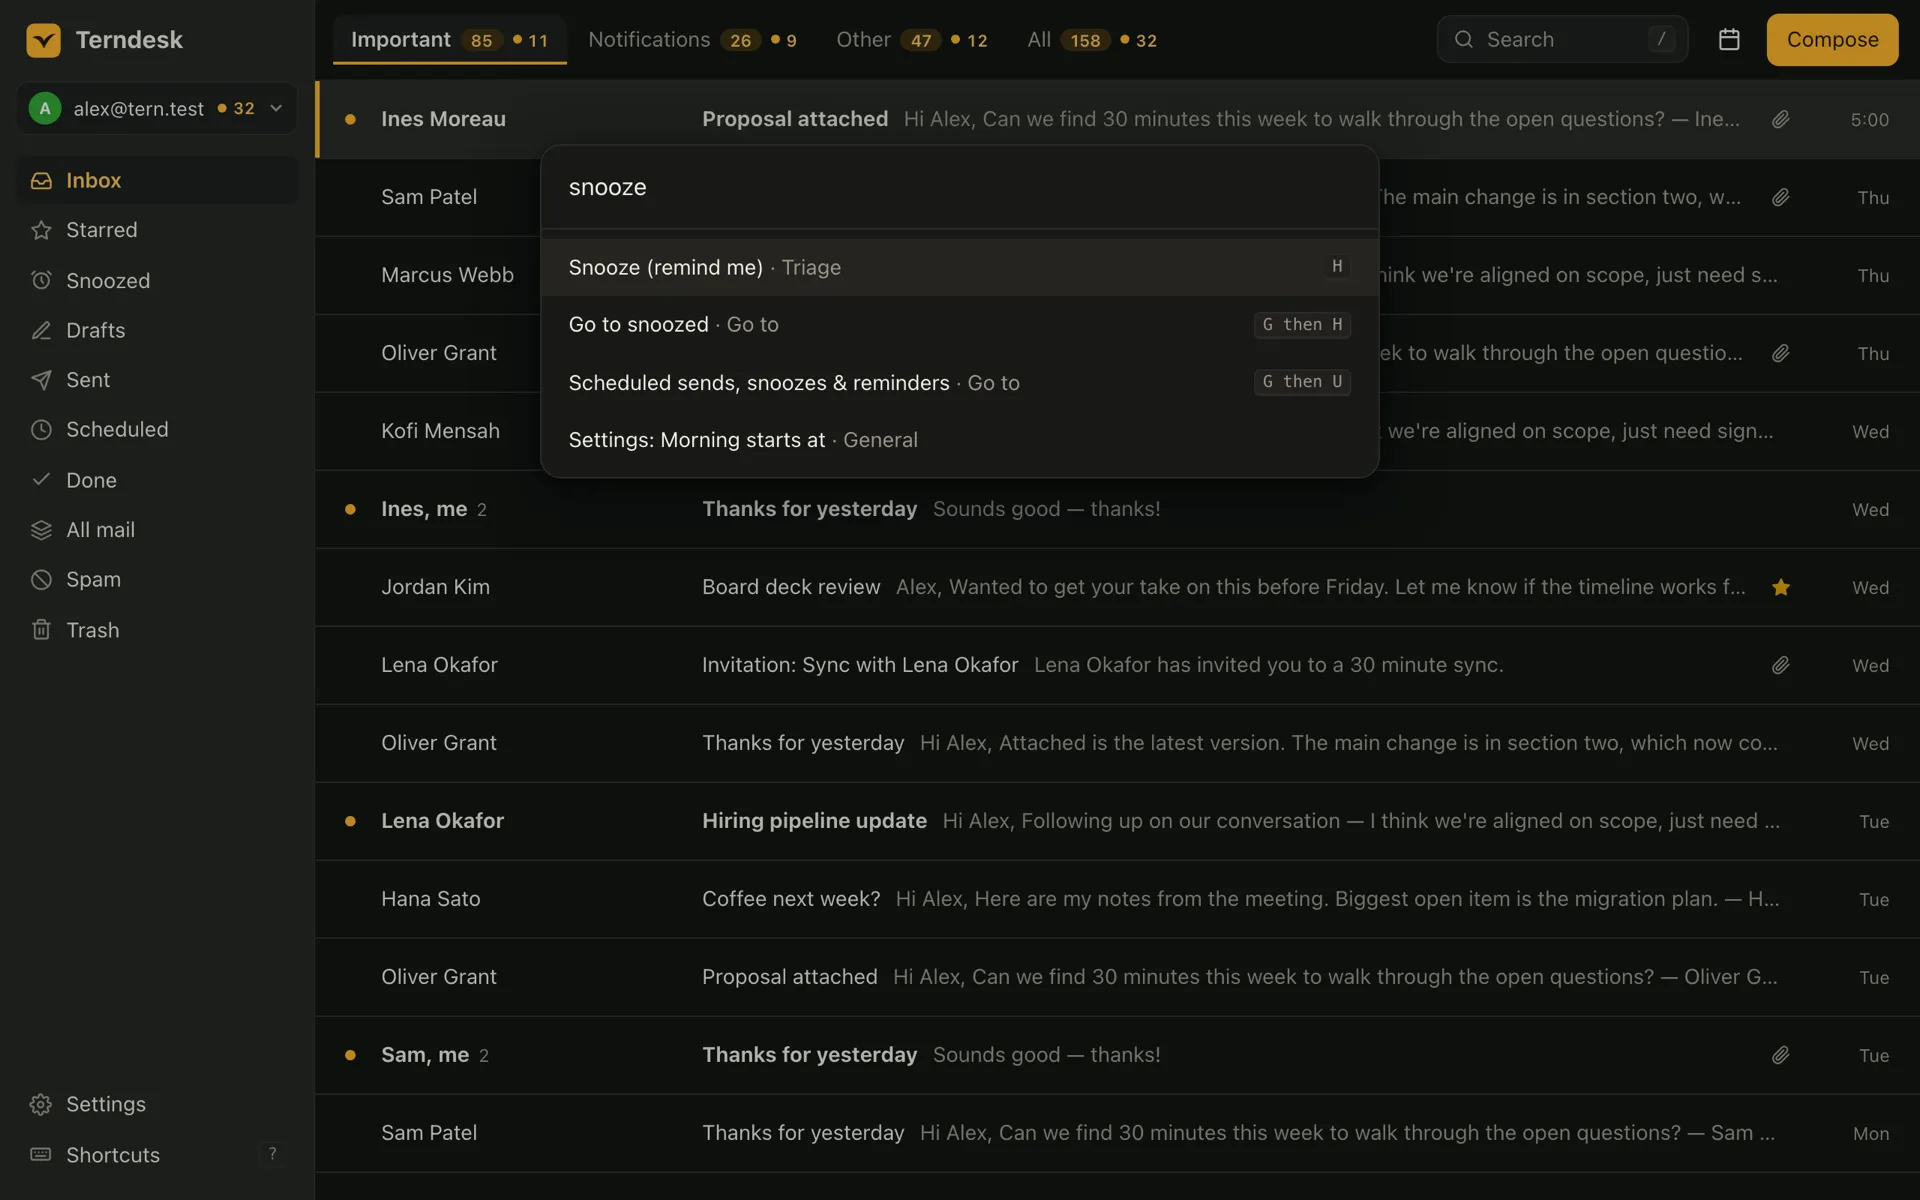Click the paperclip on Lena Okafor's invitation email

coord(1781,665)
